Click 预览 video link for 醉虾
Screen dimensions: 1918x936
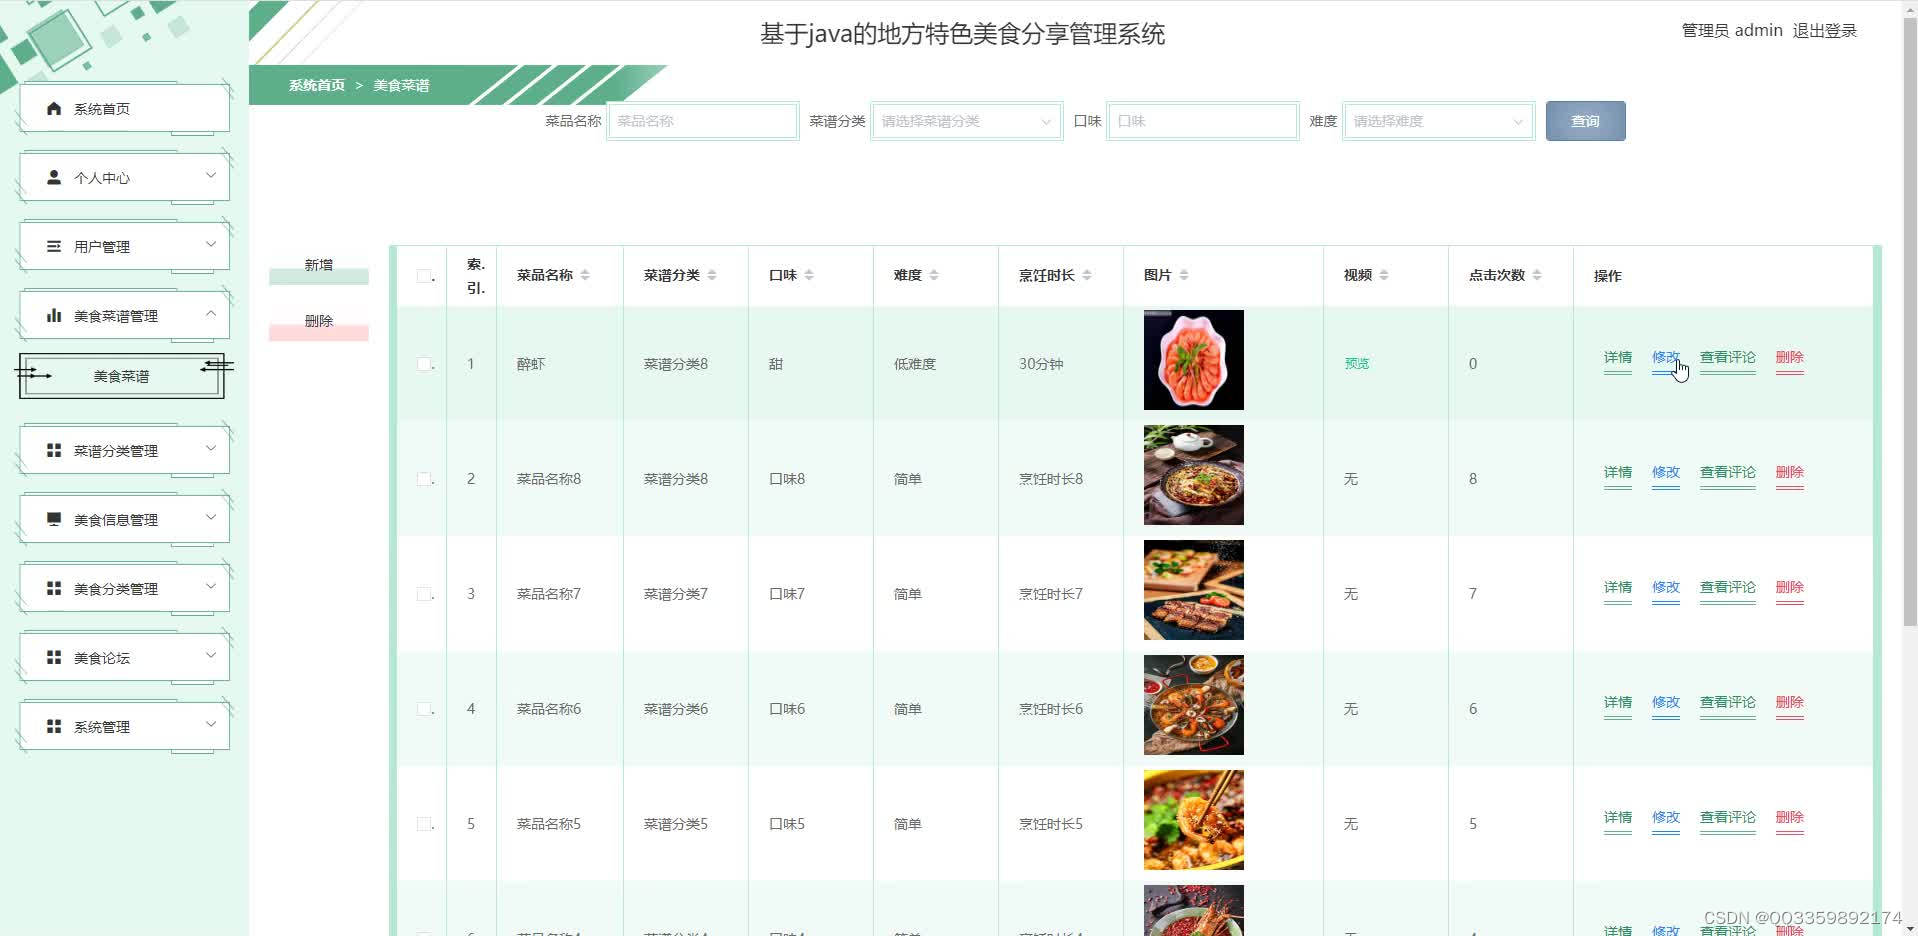(x=1357, y=364)
